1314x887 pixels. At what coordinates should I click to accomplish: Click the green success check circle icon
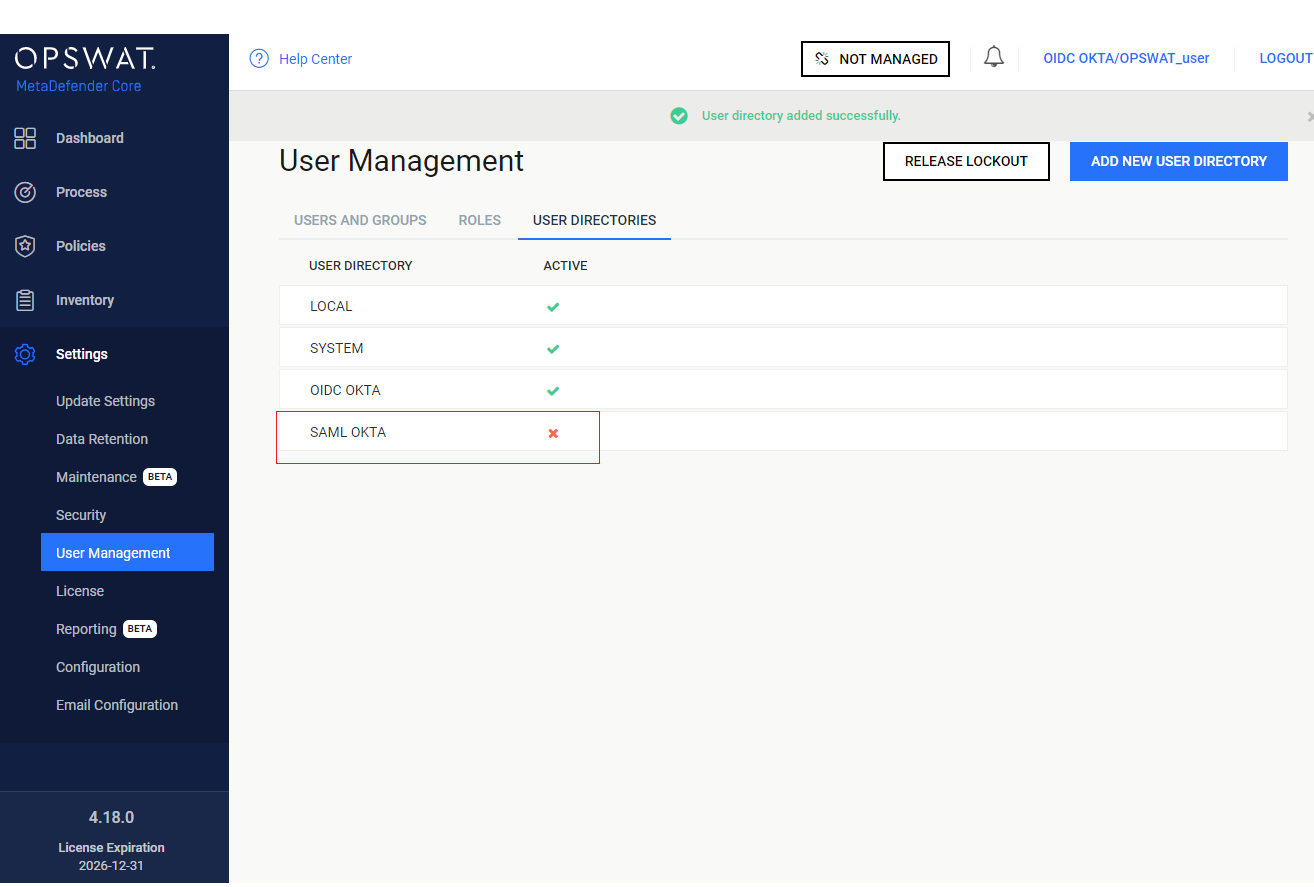pos(679,116)
